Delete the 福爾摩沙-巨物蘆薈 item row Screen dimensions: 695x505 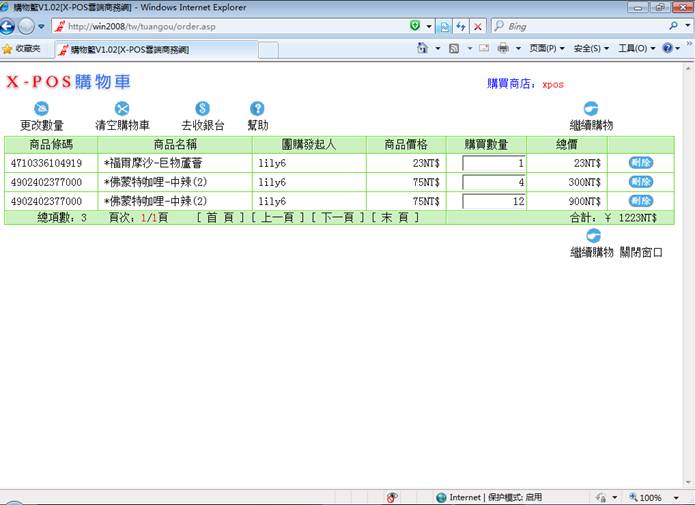(x=641, y=162)
